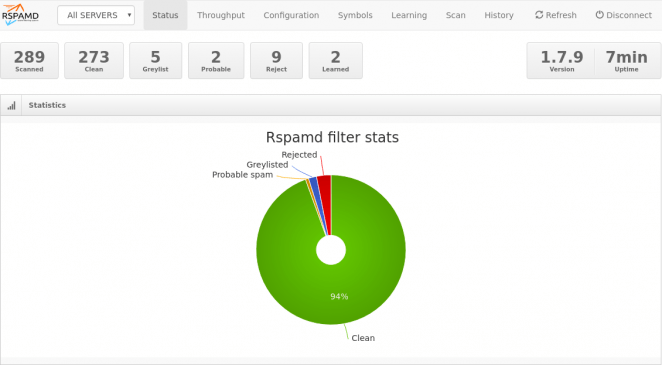View the History tab
Image resolution: width=662 pixels, height=365 pixels.
(x=499, y=15)
